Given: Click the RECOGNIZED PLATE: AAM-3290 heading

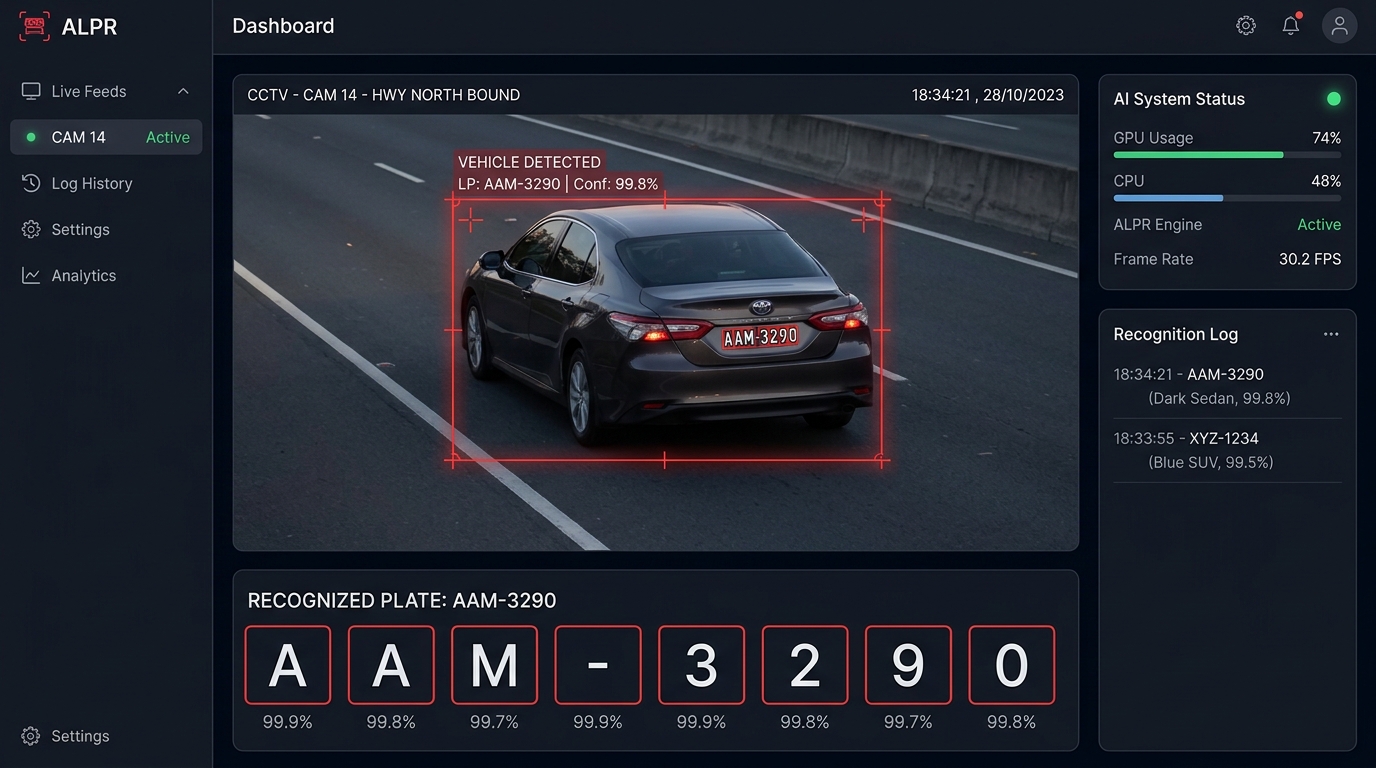Looking at the screenshot, I should 402,601.
